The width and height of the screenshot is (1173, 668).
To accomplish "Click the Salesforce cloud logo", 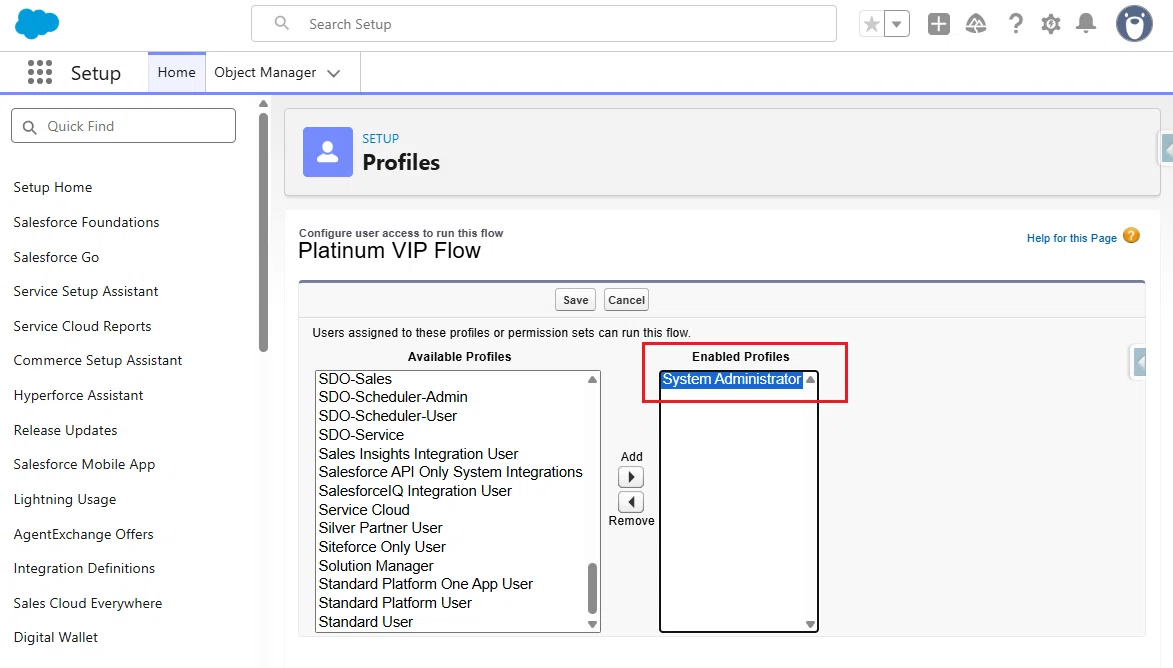I will click(37, 24).
